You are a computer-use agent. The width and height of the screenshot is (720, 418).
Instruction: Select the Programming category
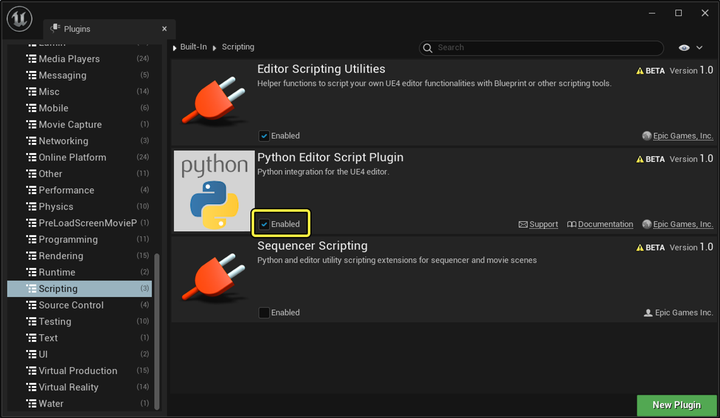click(79, 240)
